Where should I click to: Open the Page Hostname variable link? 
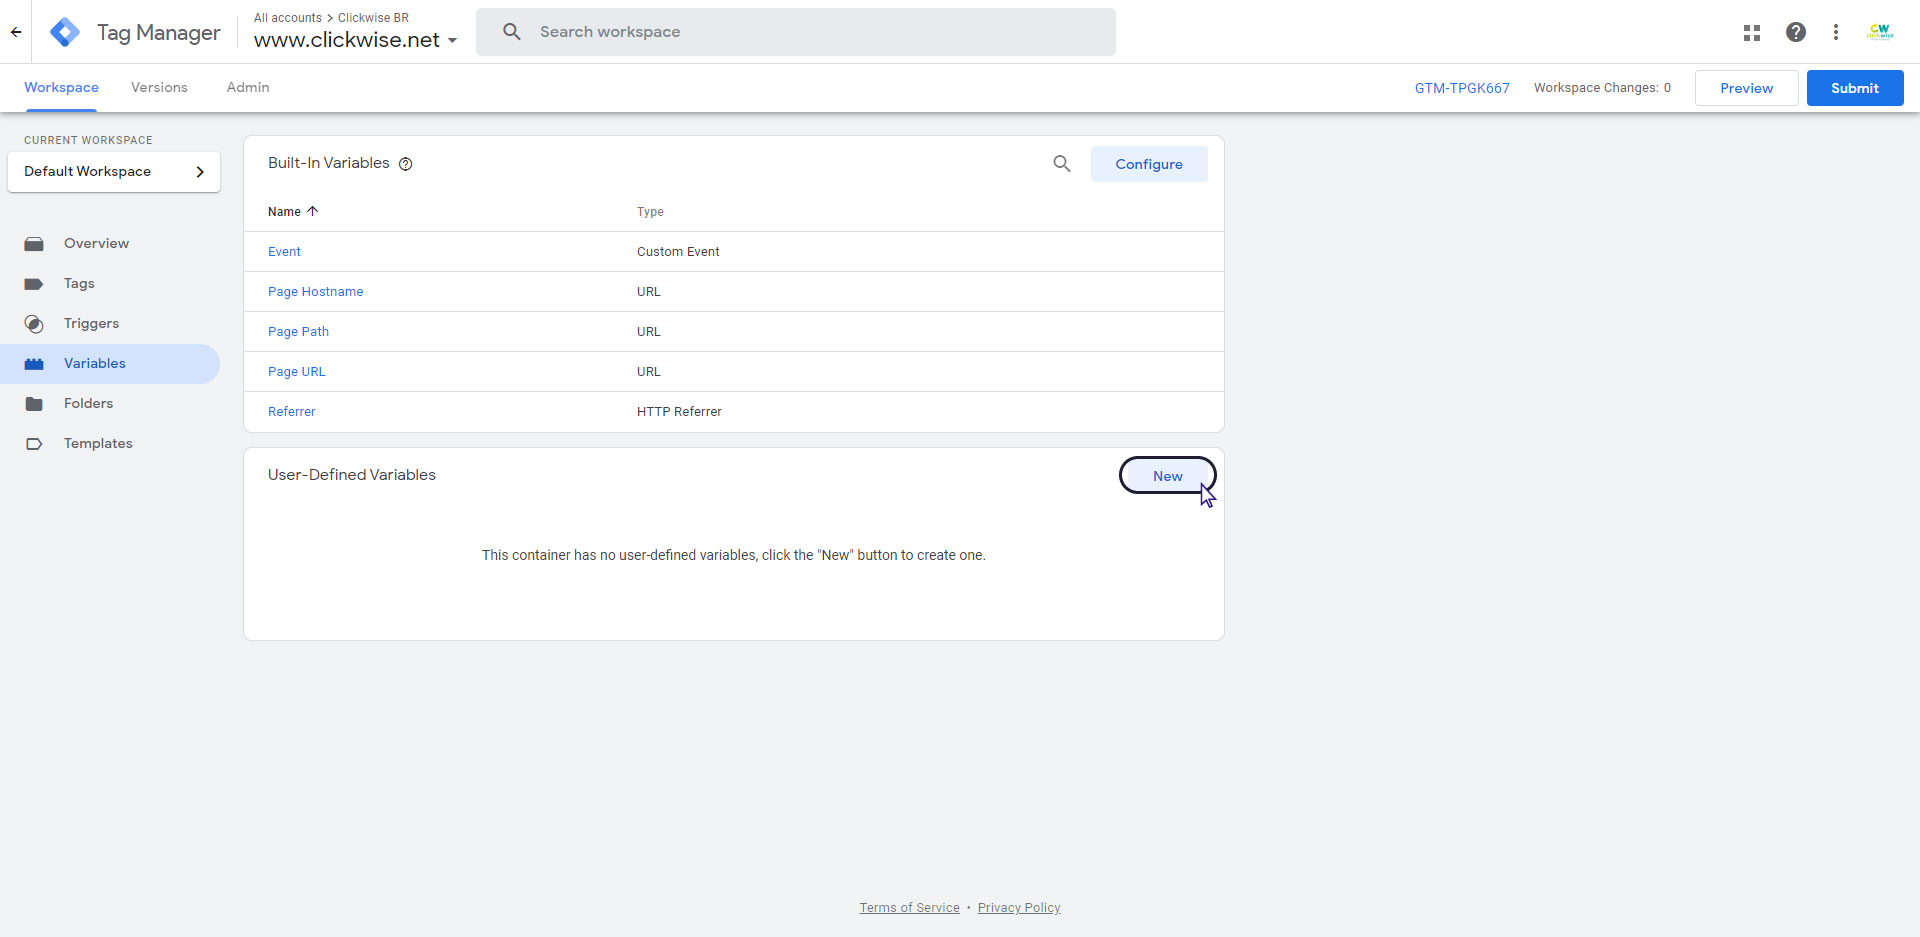click(x=315, y=292)
